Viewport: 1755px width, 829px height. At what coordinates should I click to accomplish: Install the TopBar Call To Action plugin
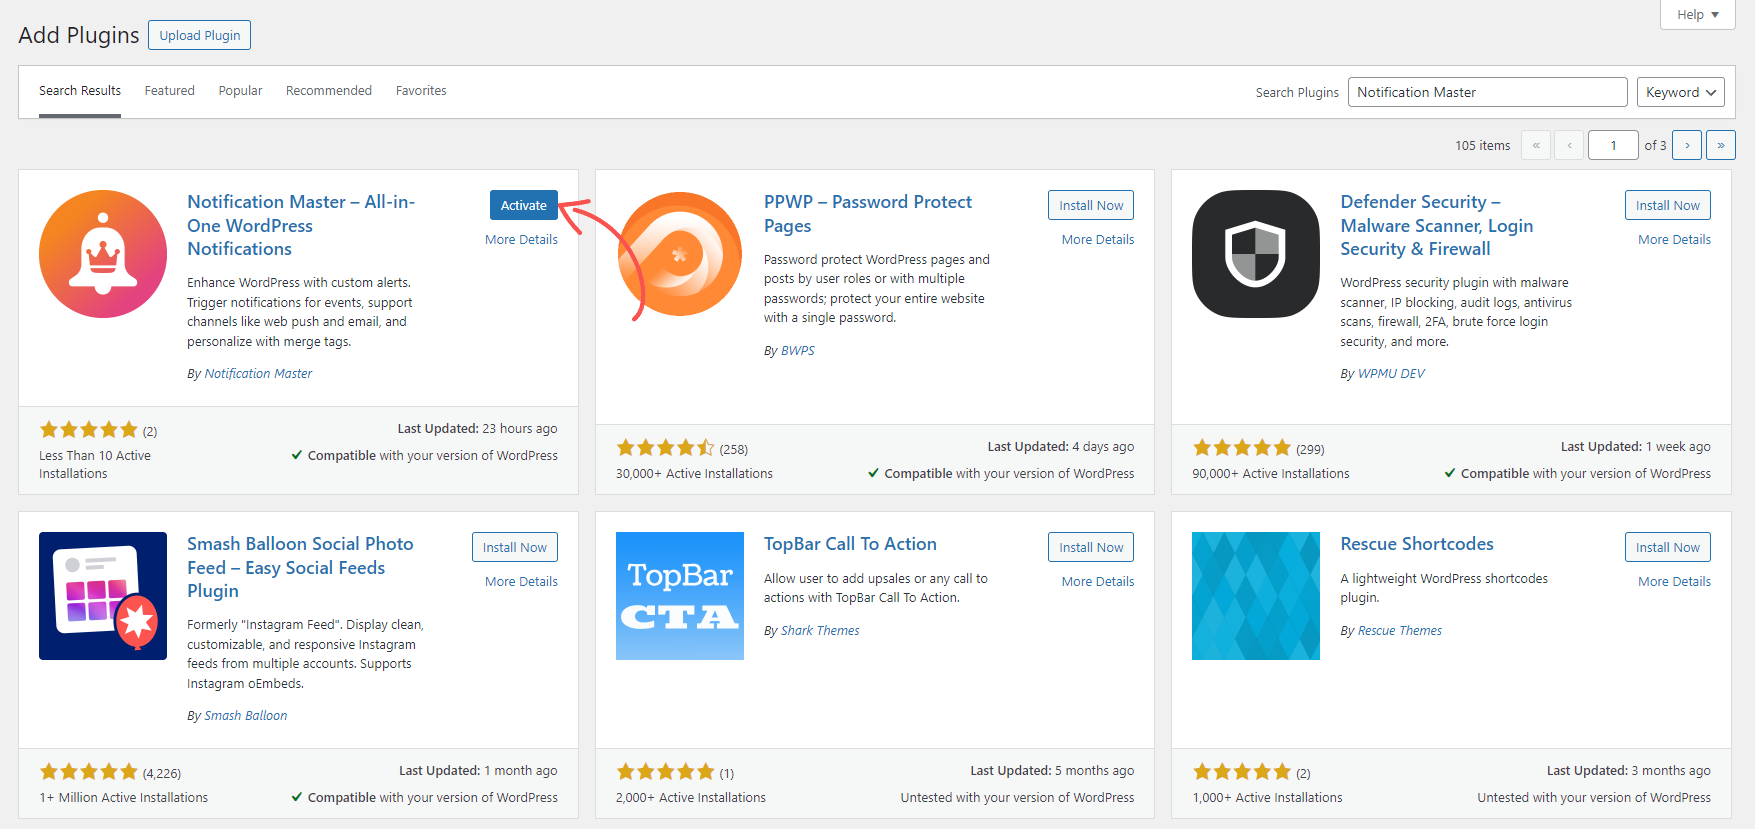click(1091, 547)
